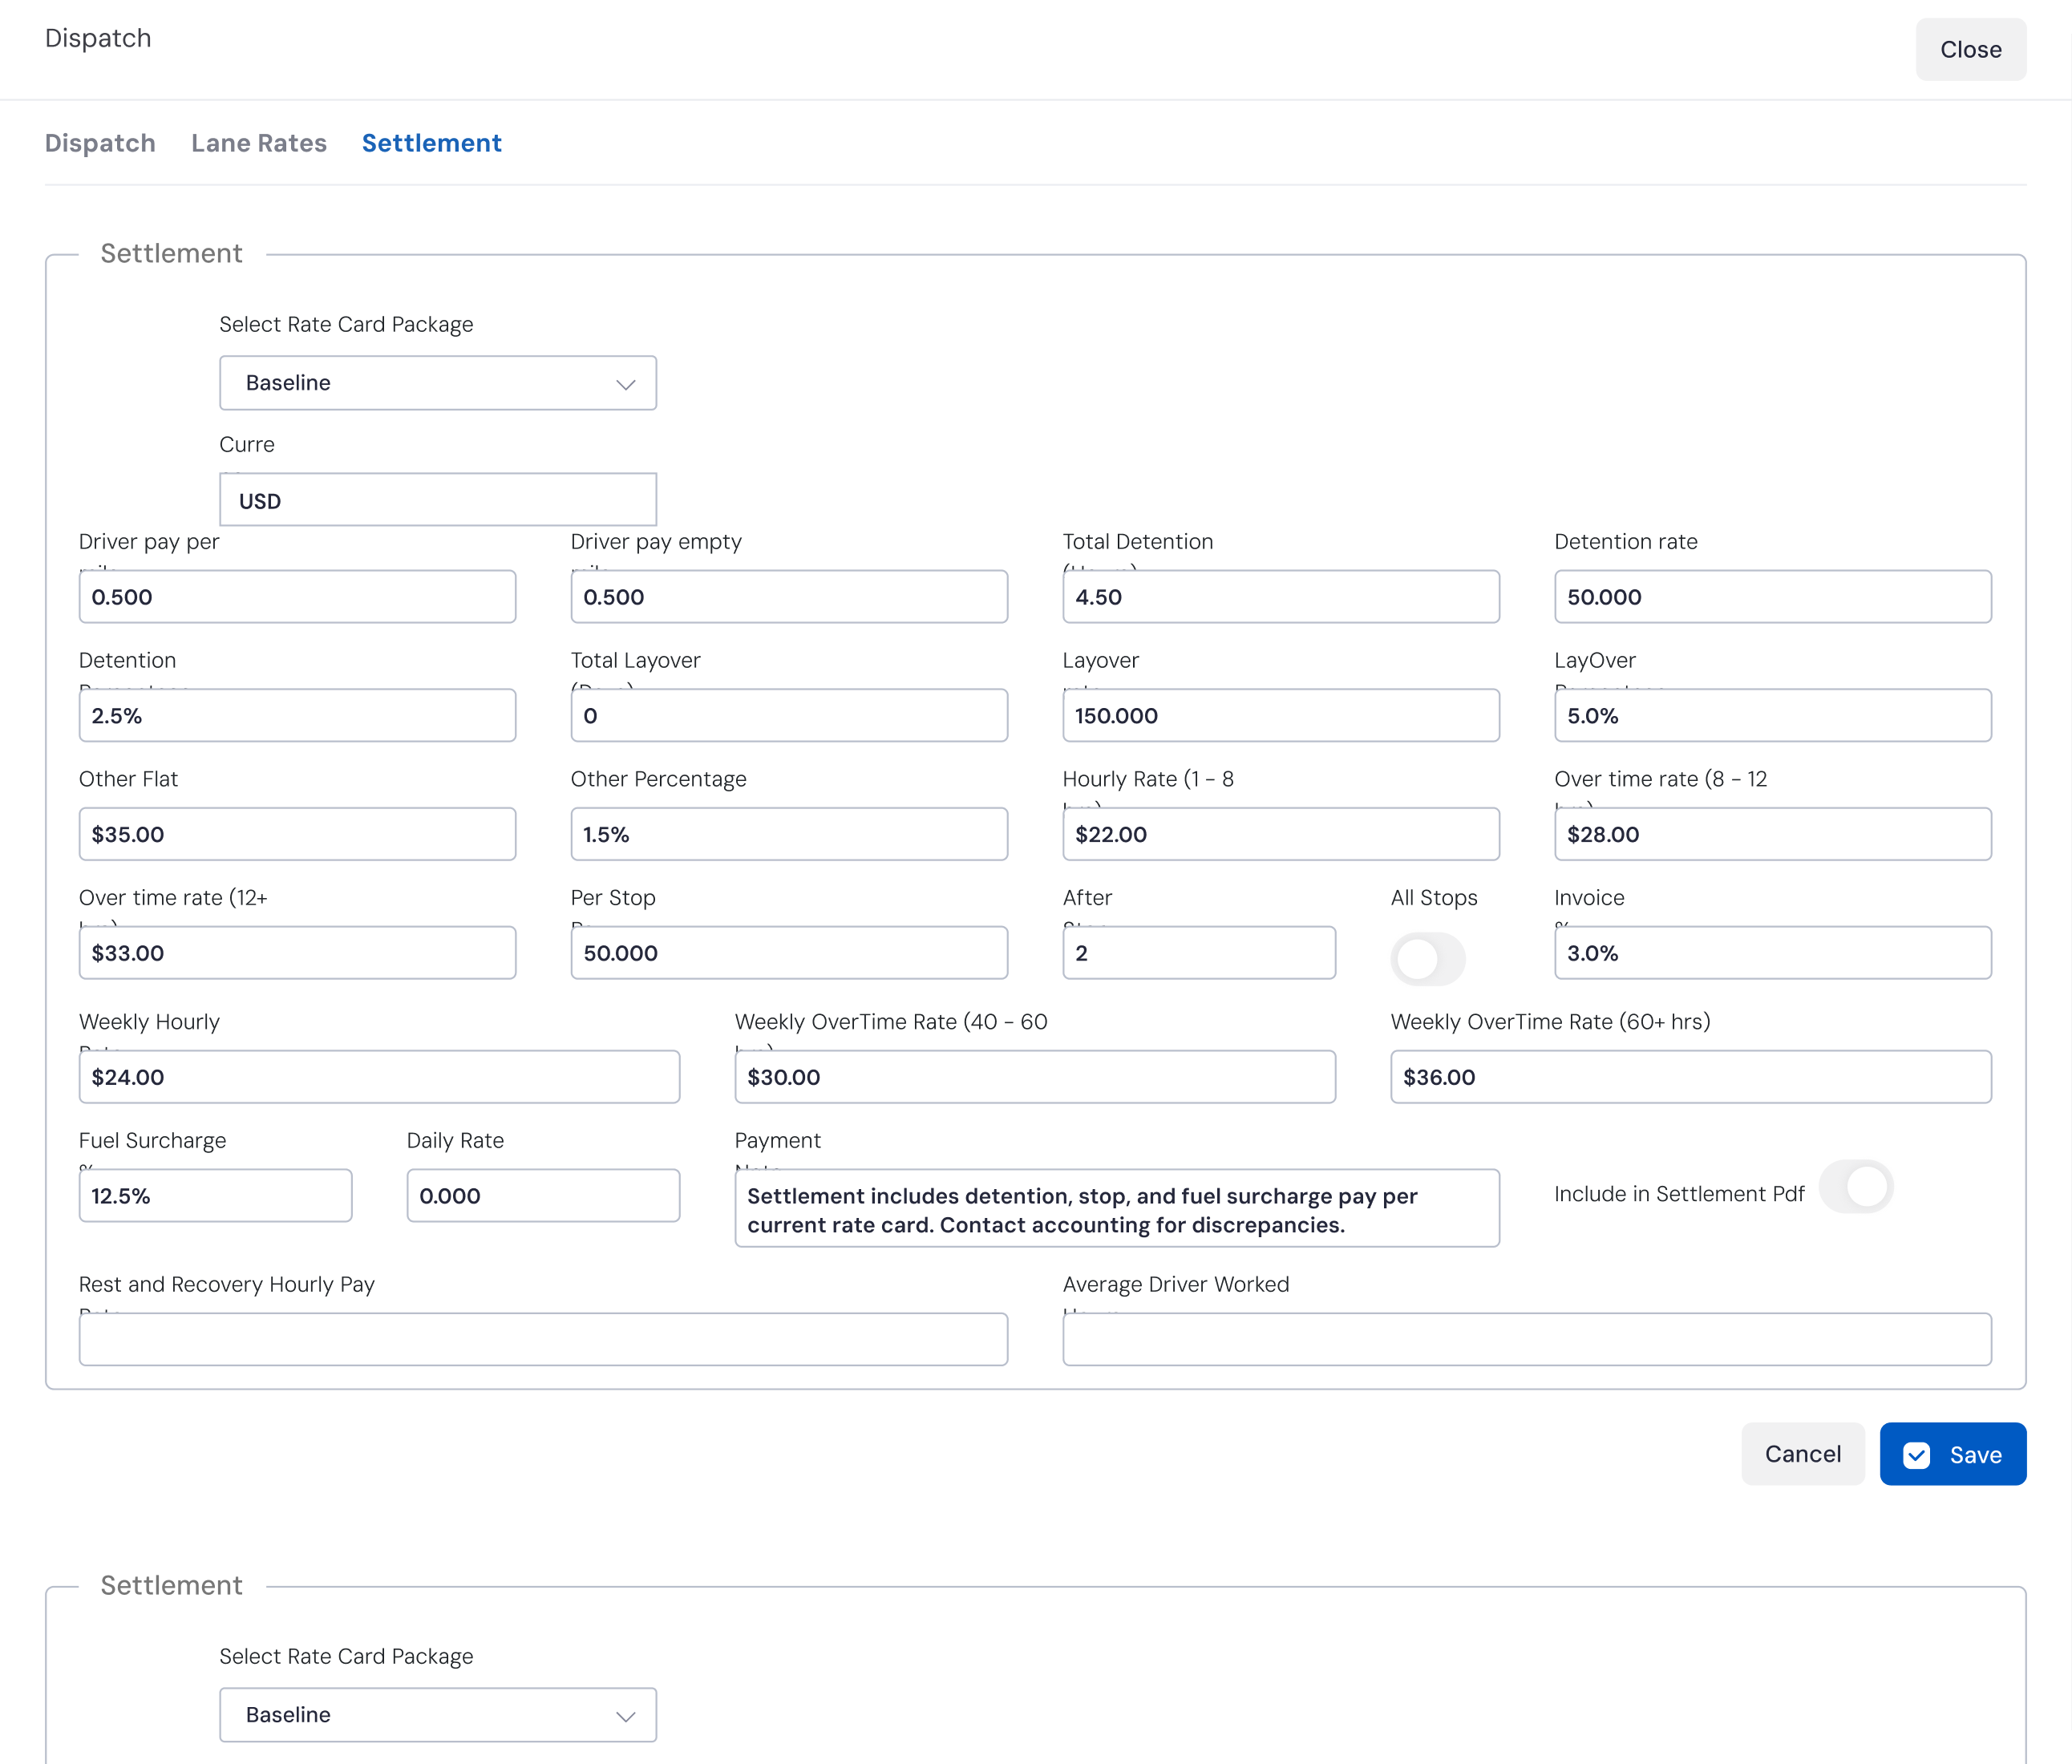
Task: Click the After Stop field showing 2
Action: pos(1199,953)
